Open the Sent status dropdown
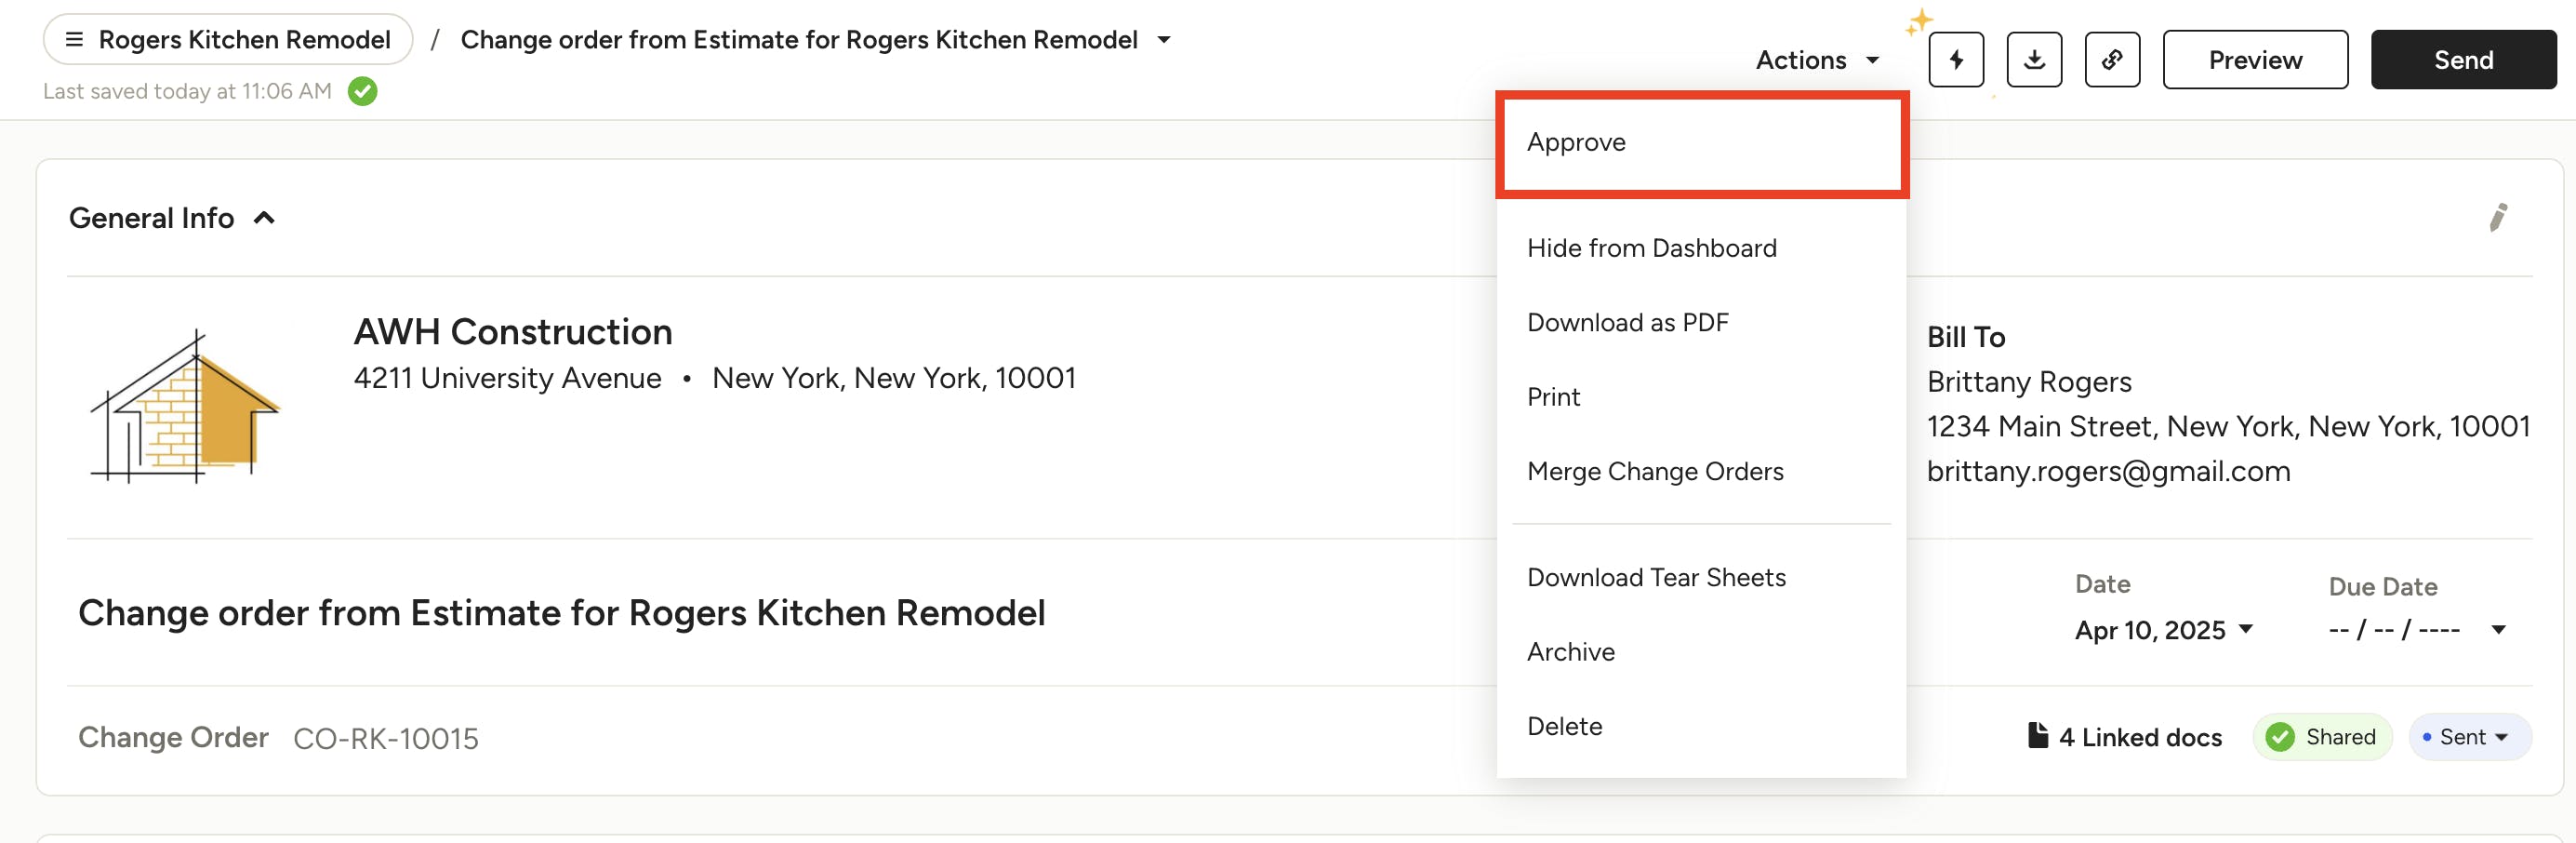The width and height of the screenshot is (2576, 843). click(x=2469, y=737)
